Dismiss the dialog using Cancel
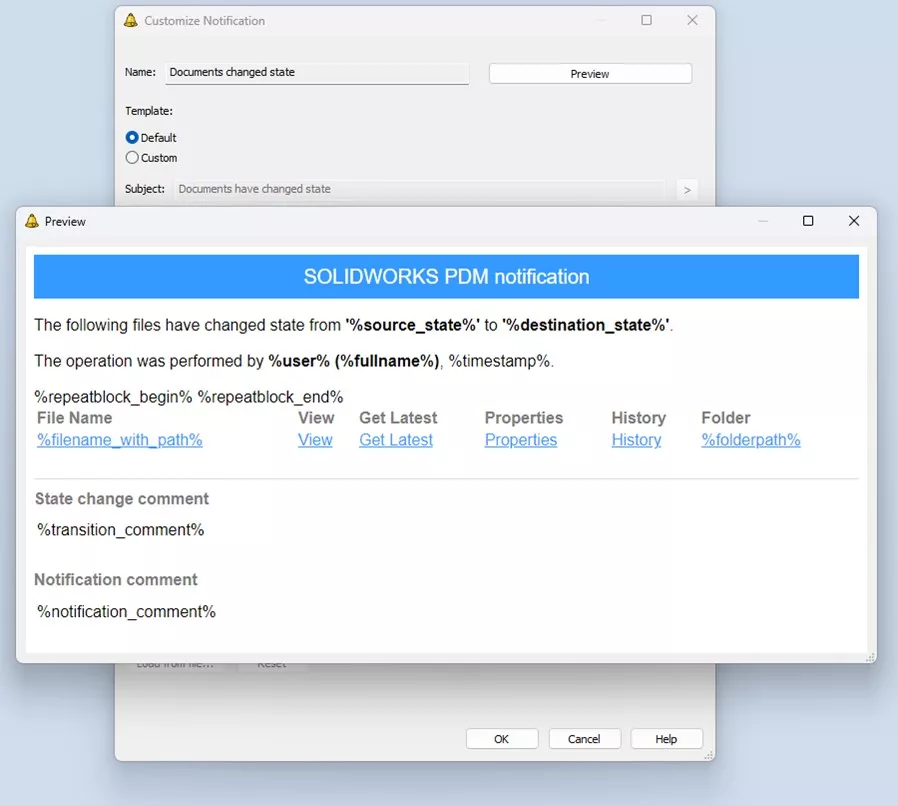The width and height of the screenshot is (898, 806). pyautogui.click(x=584, y=738)
